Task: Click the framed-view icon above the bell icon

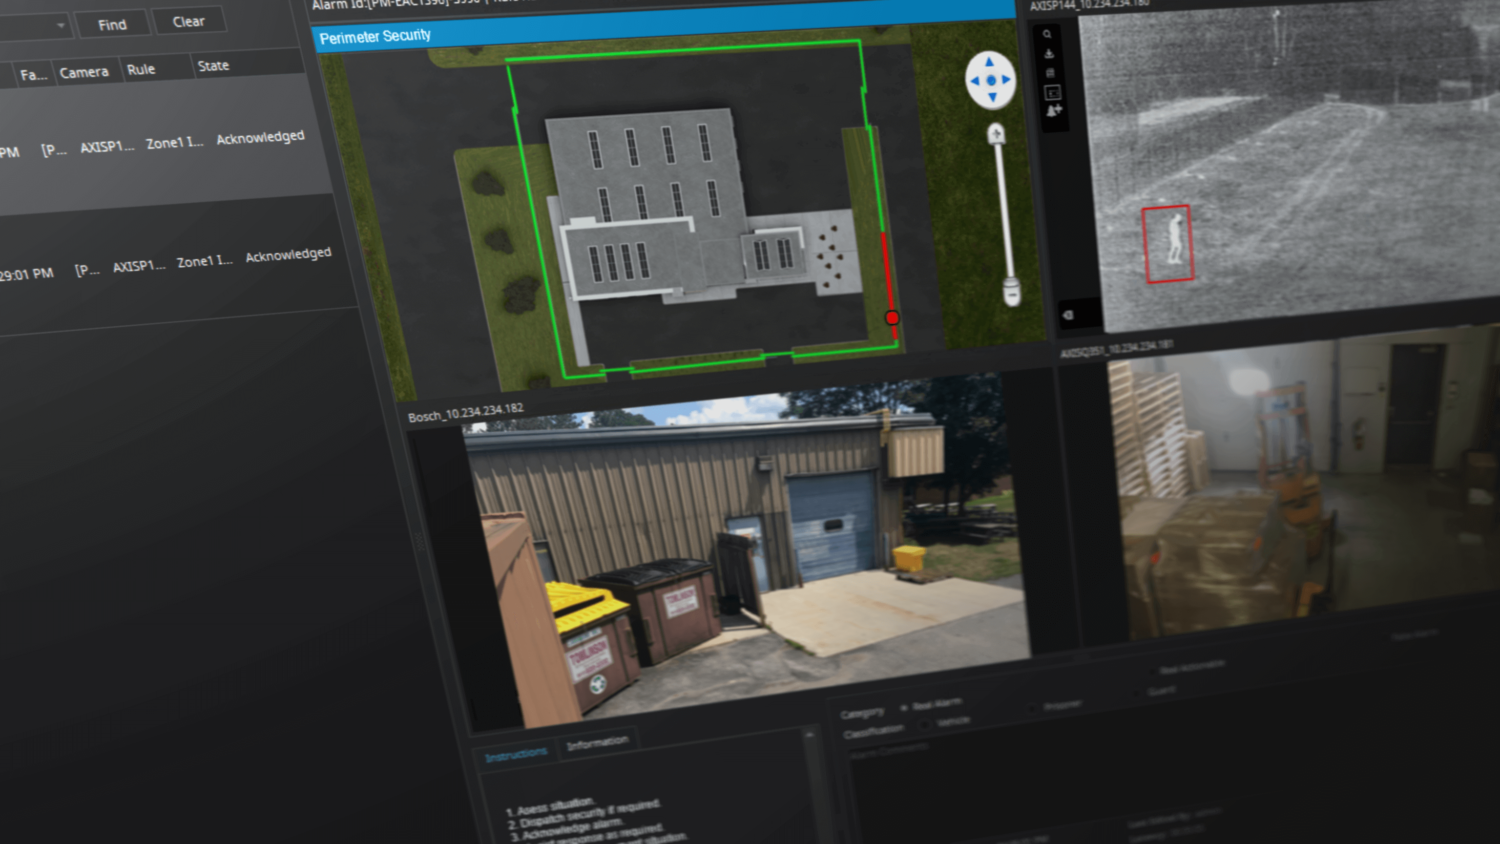Action: (1052, 92)
